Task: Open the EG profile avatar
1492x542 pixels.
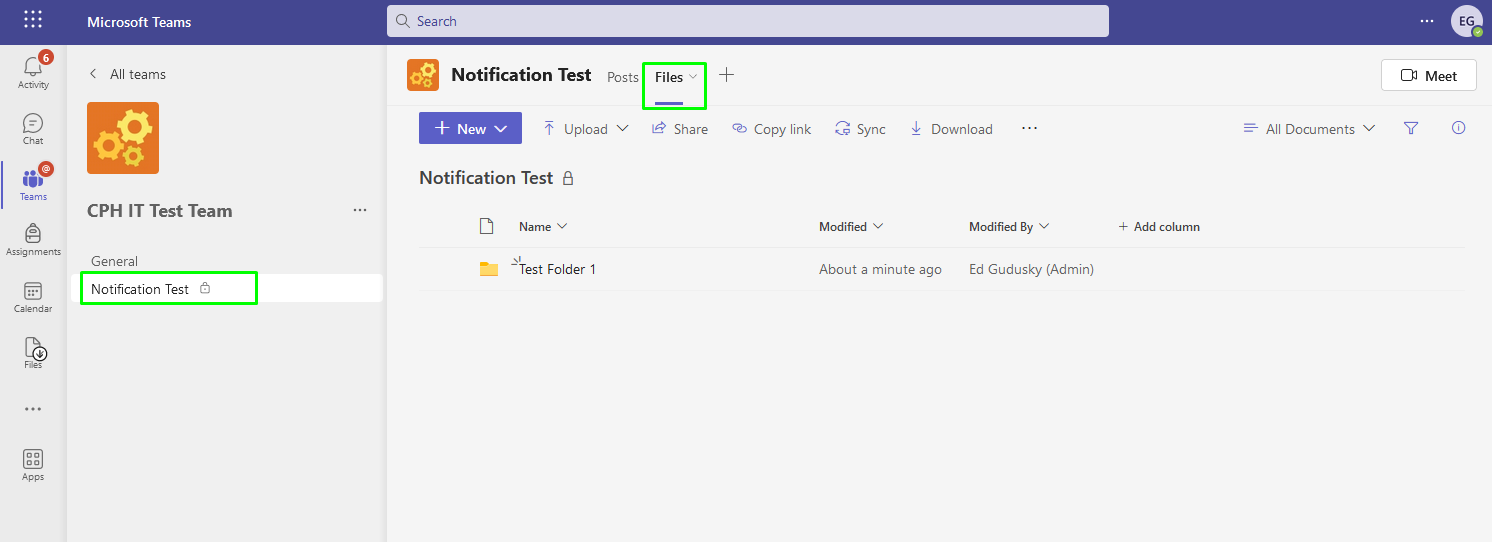Action: pyautogui.click(x=1467, y=21)
